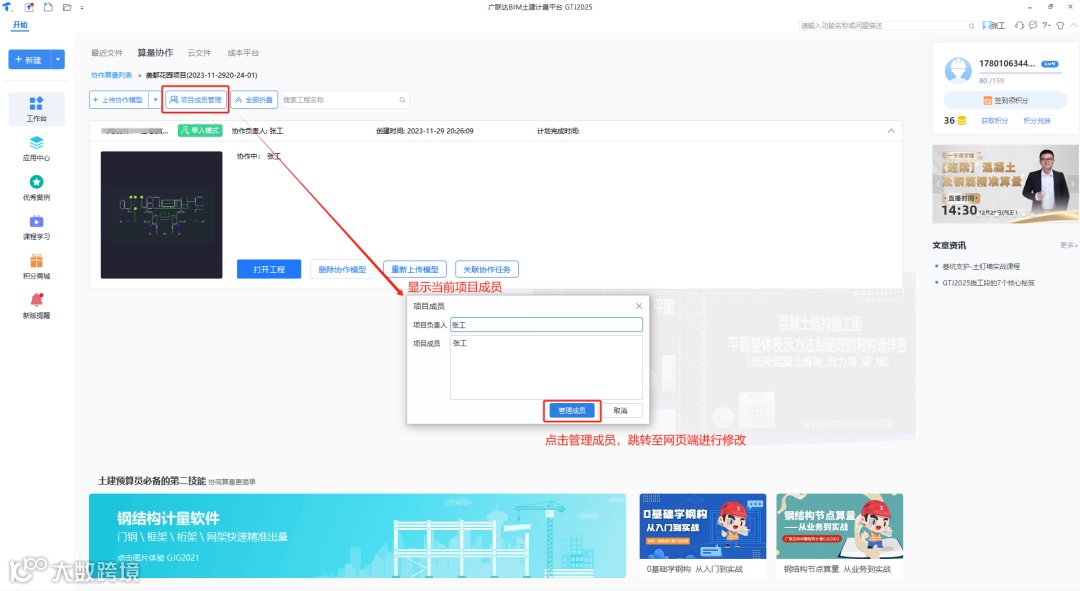Click the gold coins points icon
The width and height of the screenshot is (1080, 591).
click(x=962, y=121)
